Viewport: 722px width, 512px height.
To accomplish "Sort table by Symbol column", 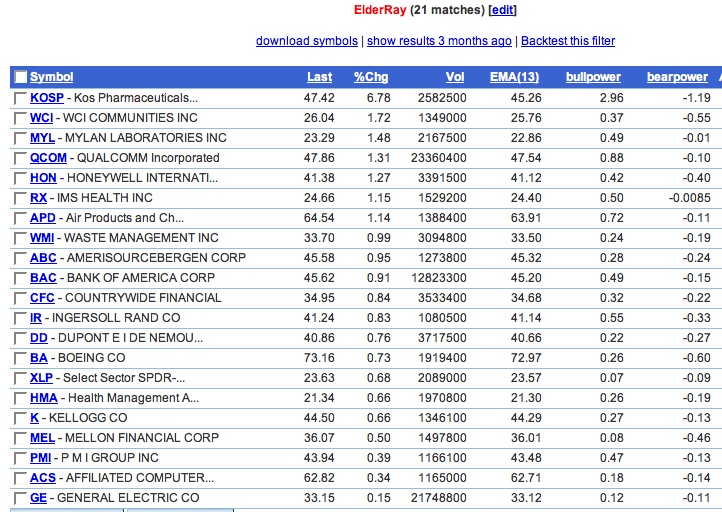I will pos(52,77).
